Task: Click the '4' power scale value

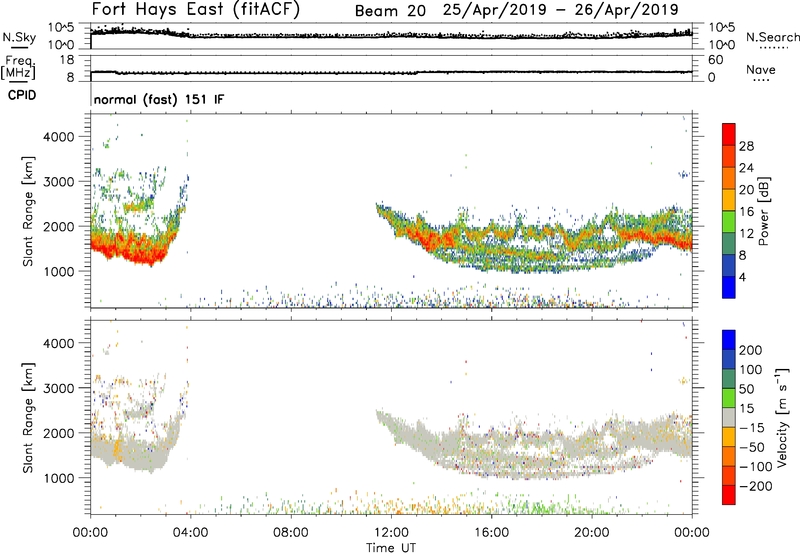Action: coord(742,277)
